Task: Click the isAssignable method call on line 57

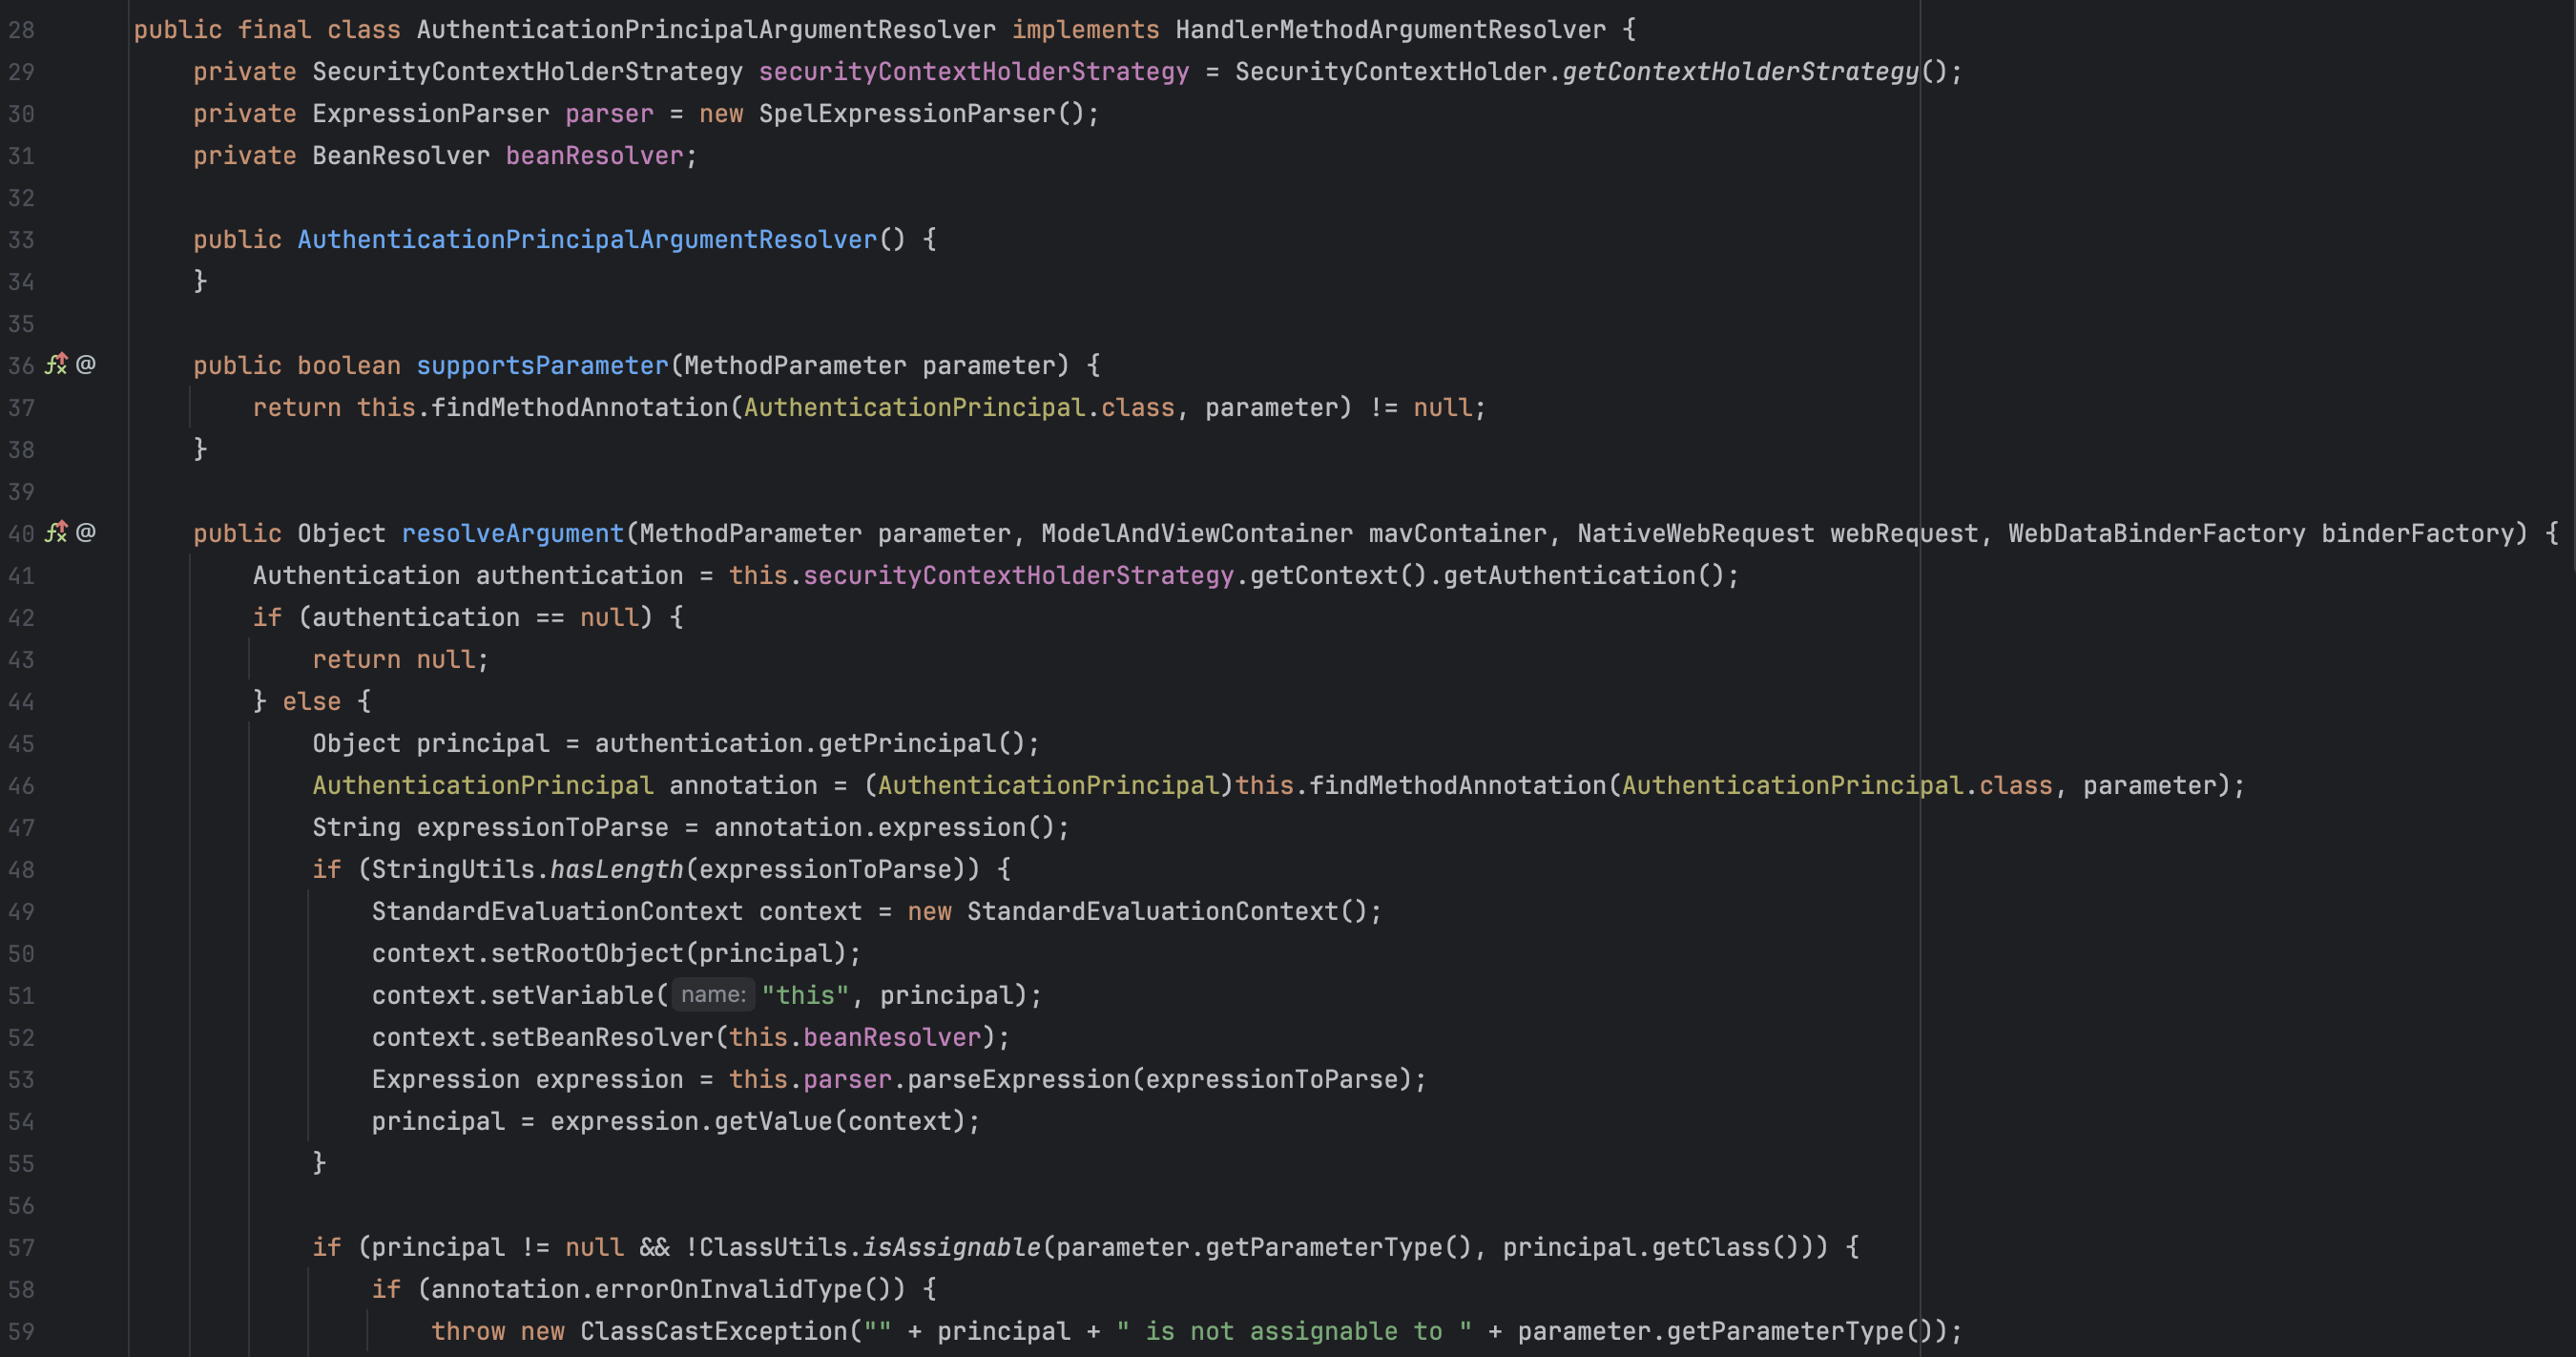Action: click(951, 1248)
